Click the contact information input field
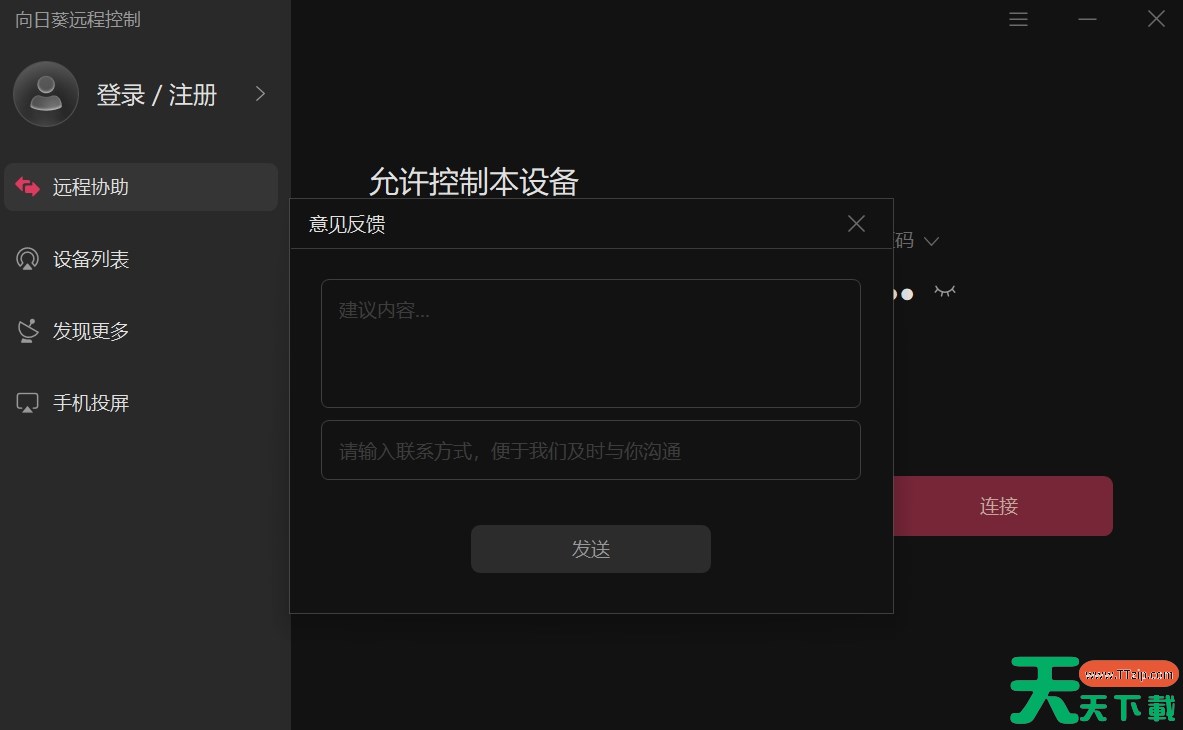The height and width of the screenshot is (730, 1183). [x=590, y=451]
